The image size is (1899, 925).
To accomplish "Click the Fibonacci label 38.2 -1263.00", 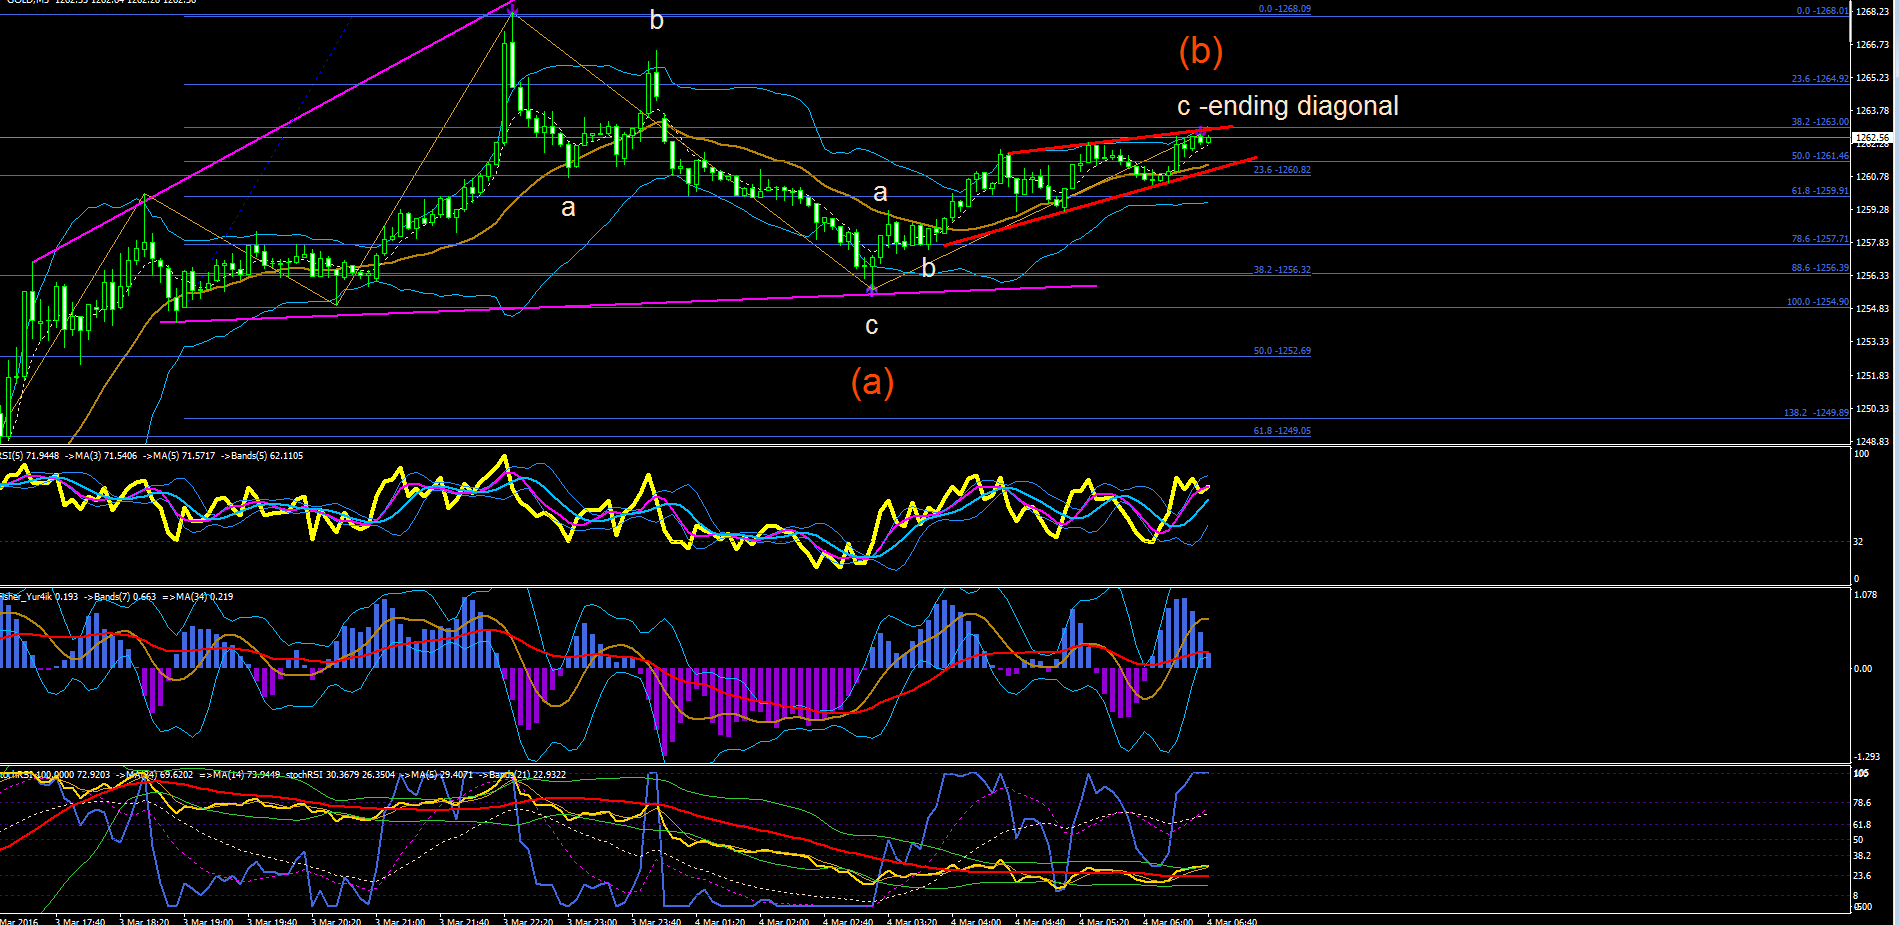I will (x=1819, y=122).
